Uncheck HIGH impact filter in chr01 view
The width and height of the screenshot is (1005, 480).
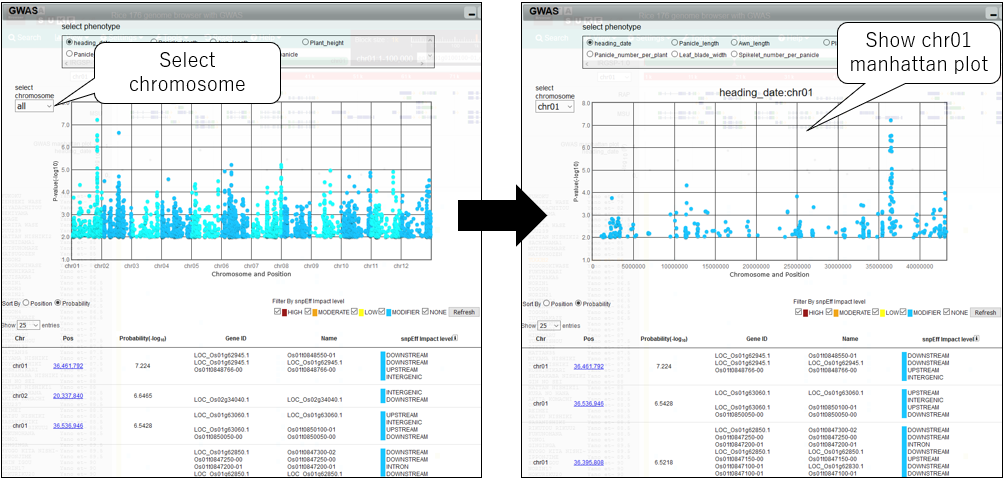point(798,312)
